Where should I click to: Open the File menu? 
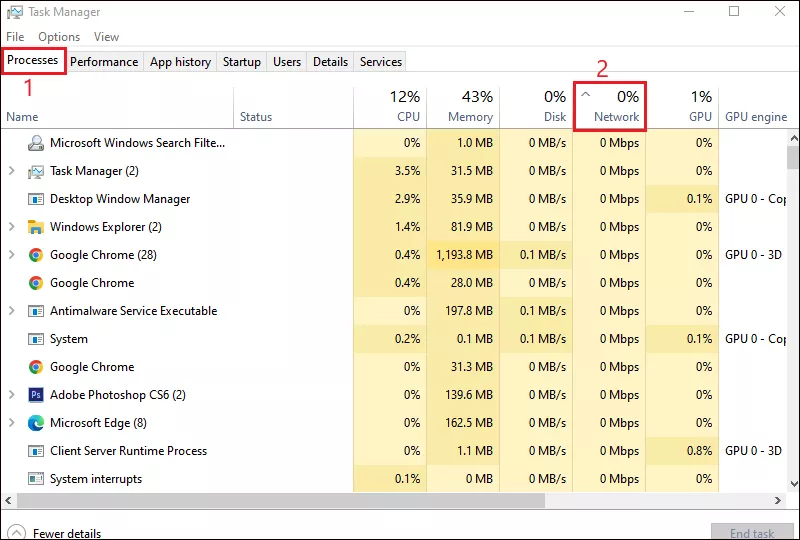coord(15,37)
